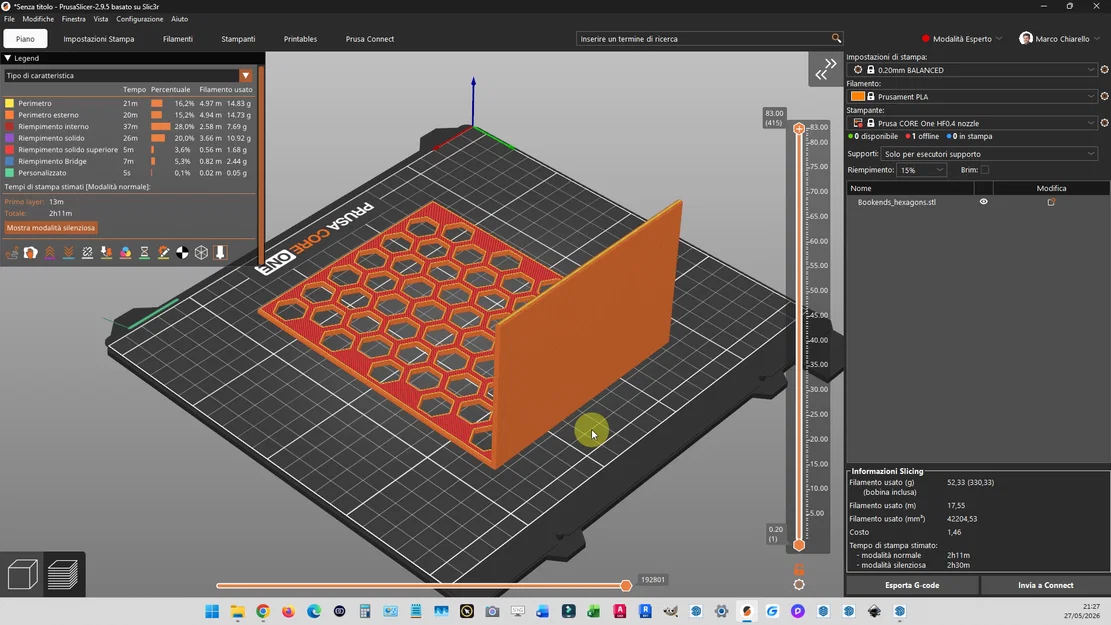Open print settings gear next to BALANCED
This screenshot has width=1111, height=625.
(x=1104, y=69)
